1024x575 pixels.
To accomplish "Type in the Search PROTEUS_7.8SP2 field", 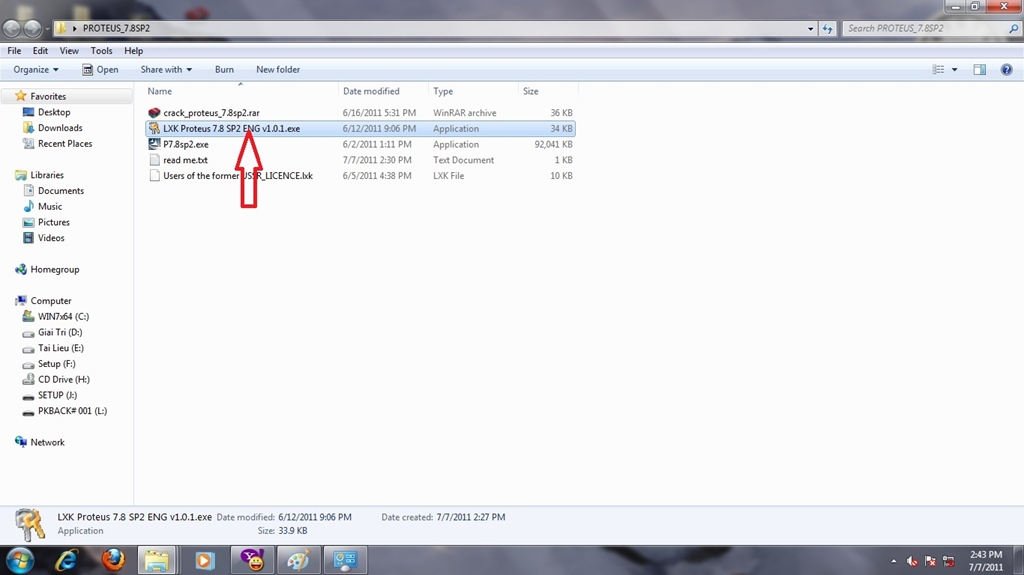I will (x=920, y=28).
